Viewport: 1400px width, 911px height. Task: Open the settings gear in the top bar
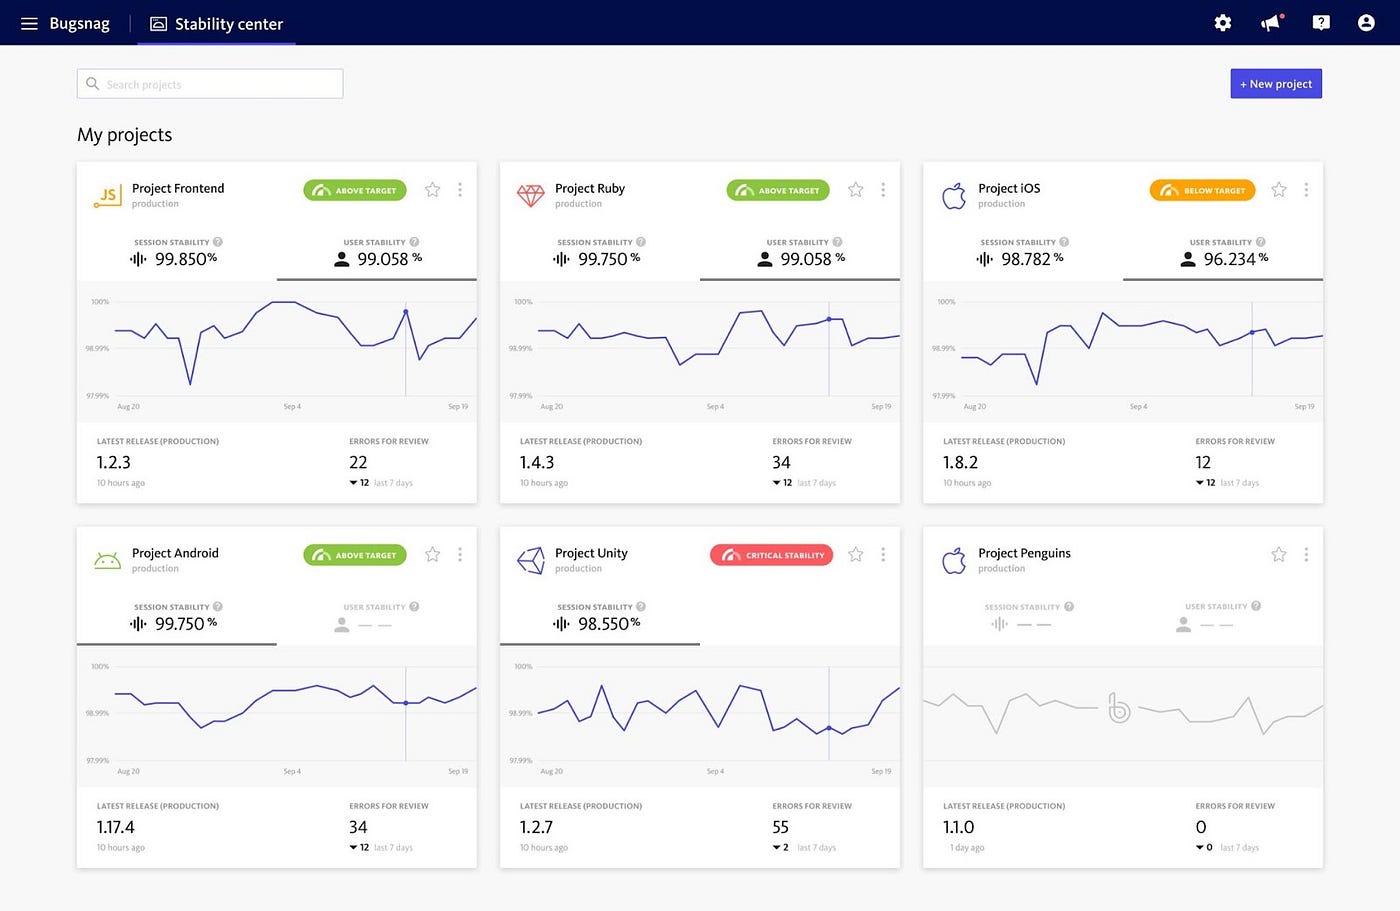point(1222,22)
